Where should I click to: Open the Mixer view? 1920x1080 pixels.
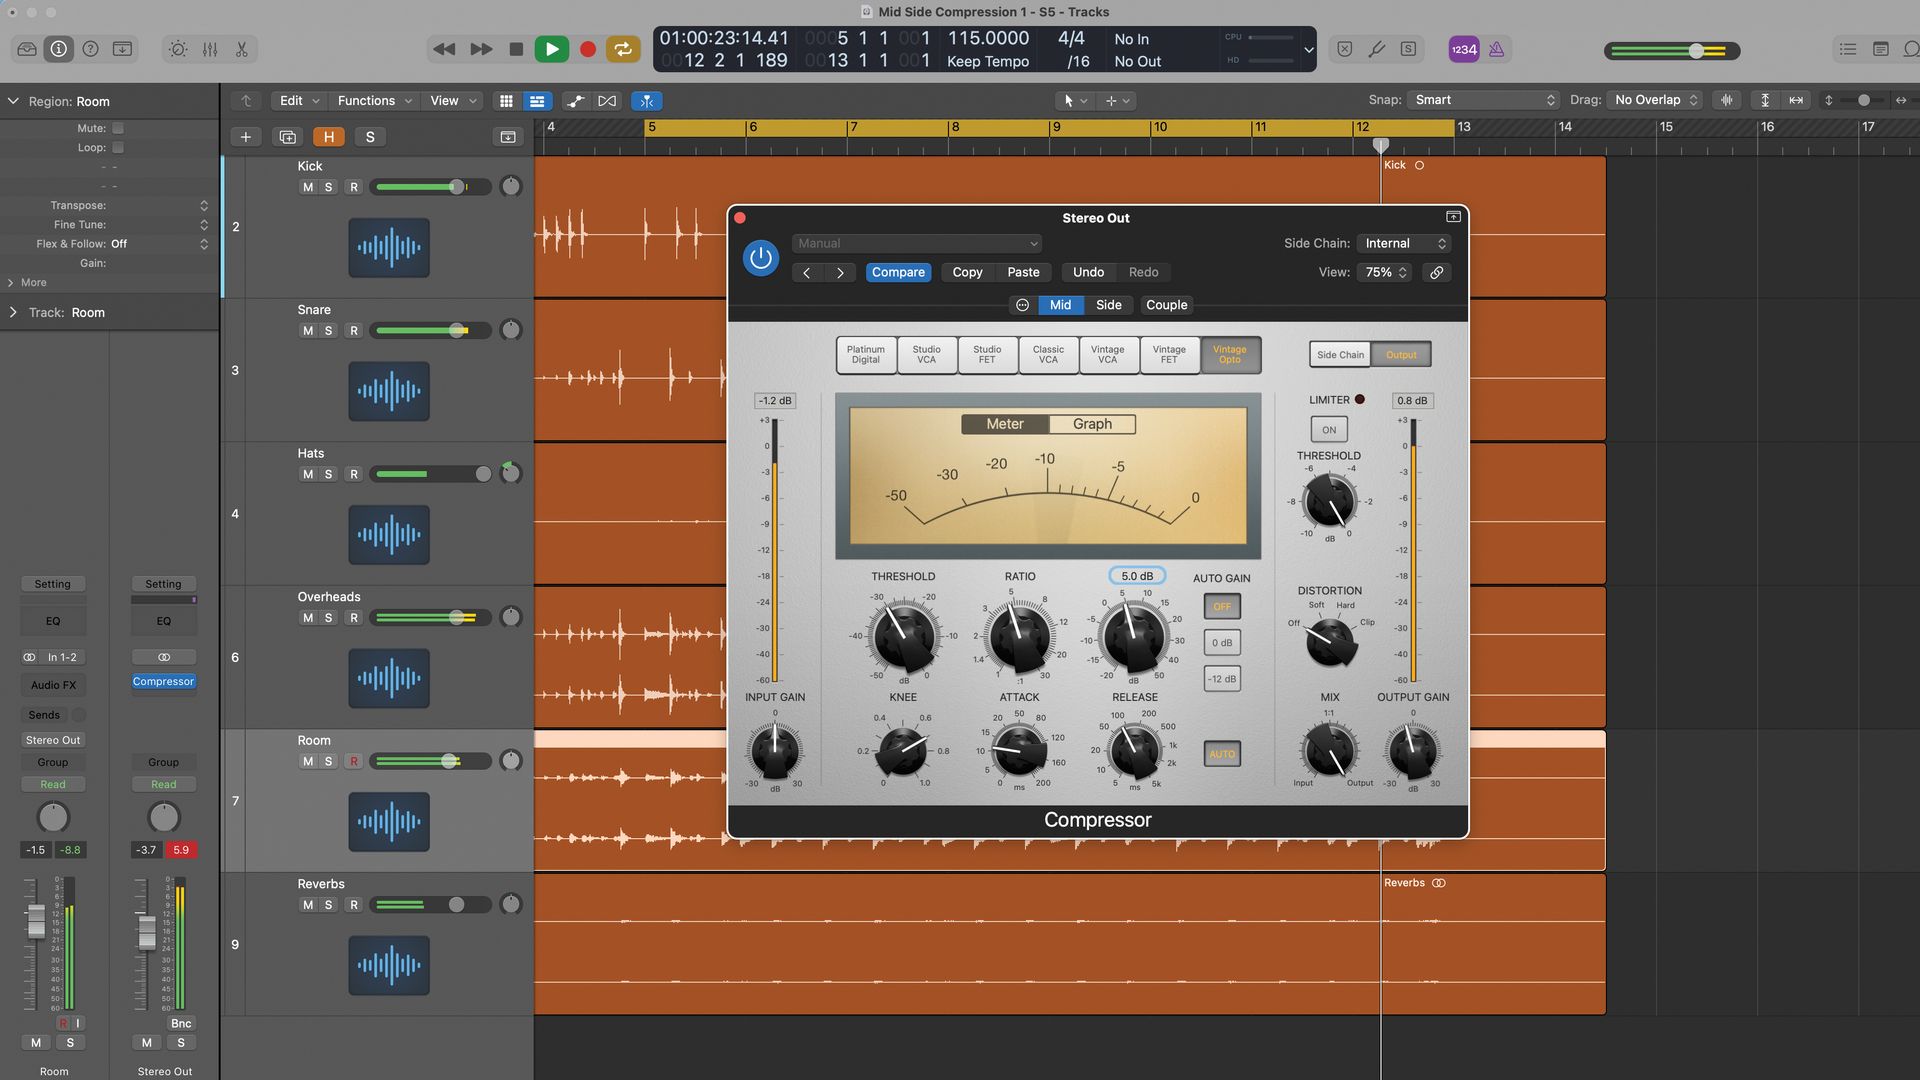211,48
